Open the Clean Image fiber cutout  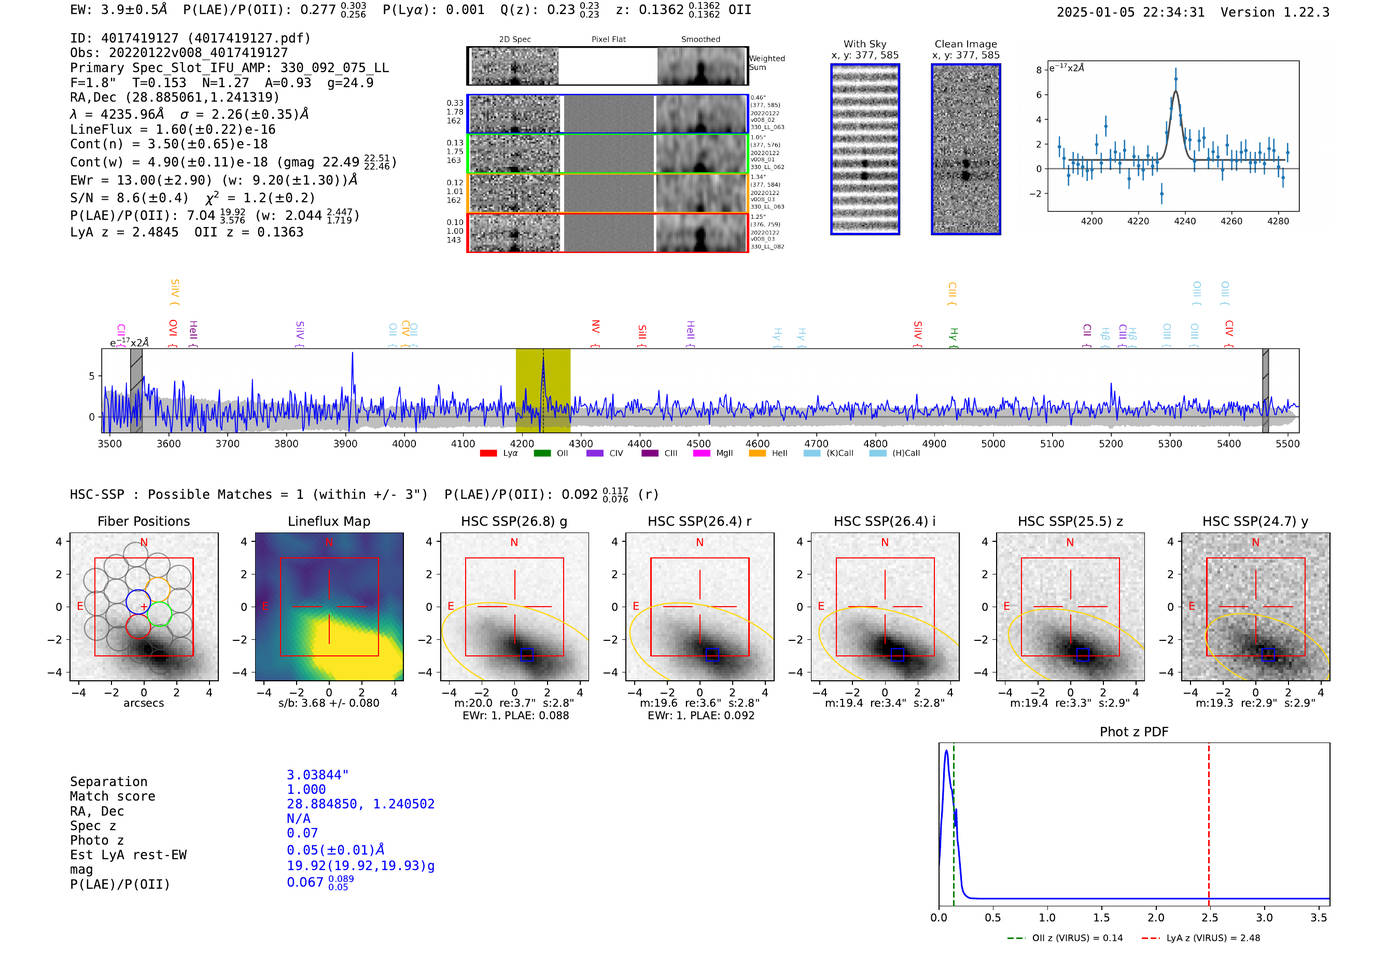pyautogui.click(x=966, y=149)
